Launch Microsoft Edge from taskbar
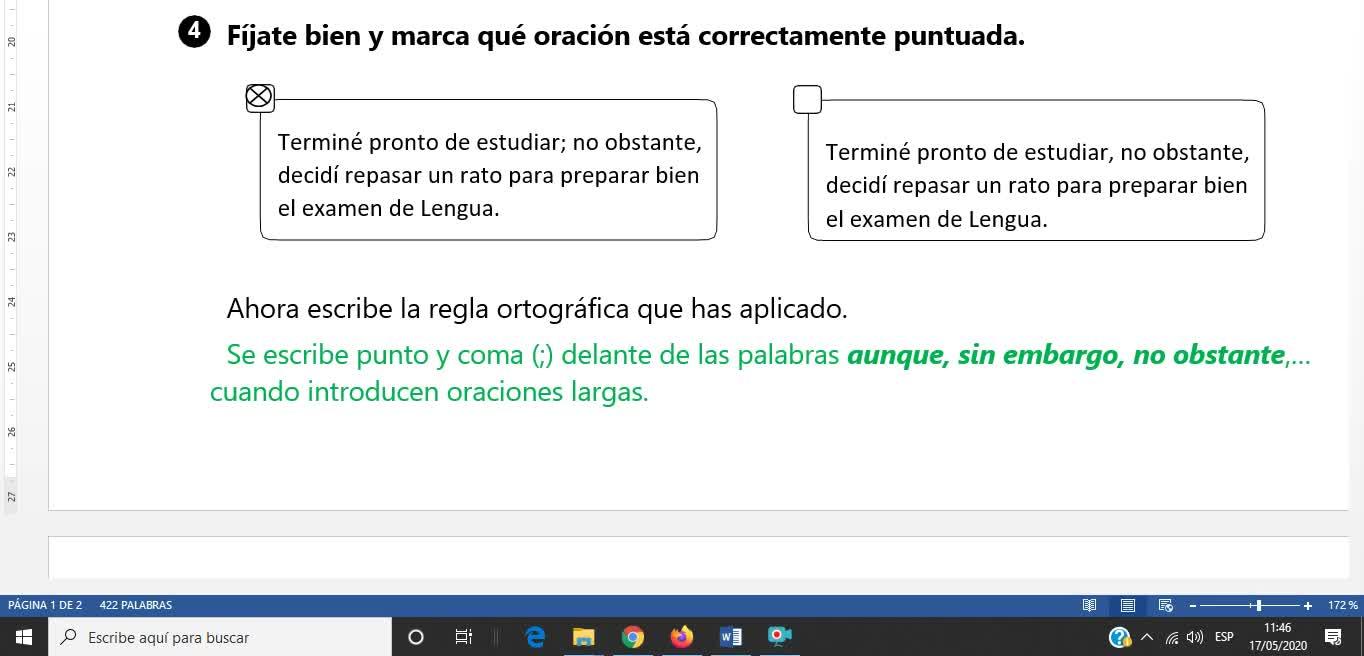This screenshot has height=656, width=1364. point(535,637)
